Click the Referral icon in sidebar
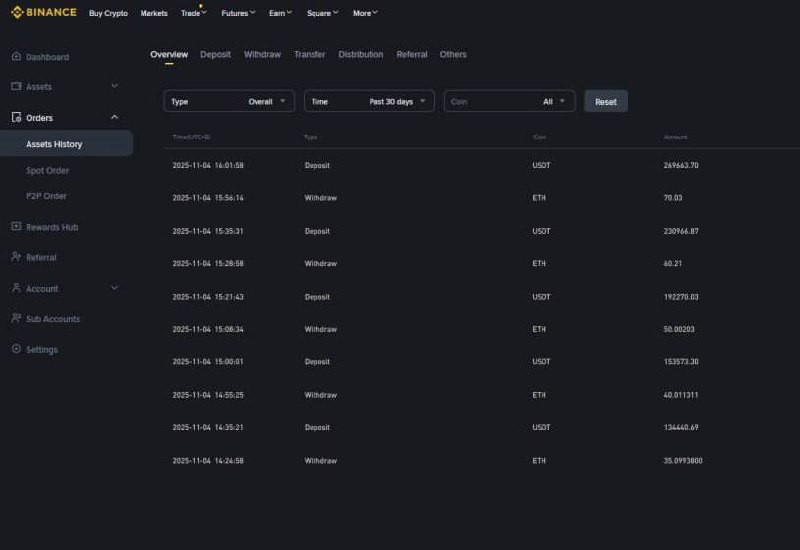This screenshot has height=550, width=800. click(x=16, y=257)
